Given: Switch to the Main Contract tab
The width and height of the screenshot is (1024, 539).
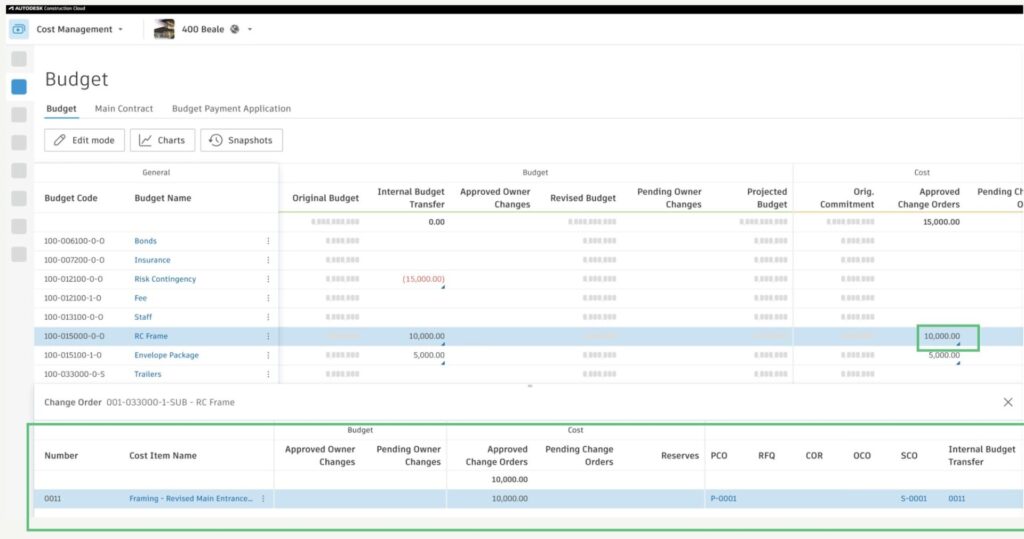Looking at the screenshot, I should 124,108.
